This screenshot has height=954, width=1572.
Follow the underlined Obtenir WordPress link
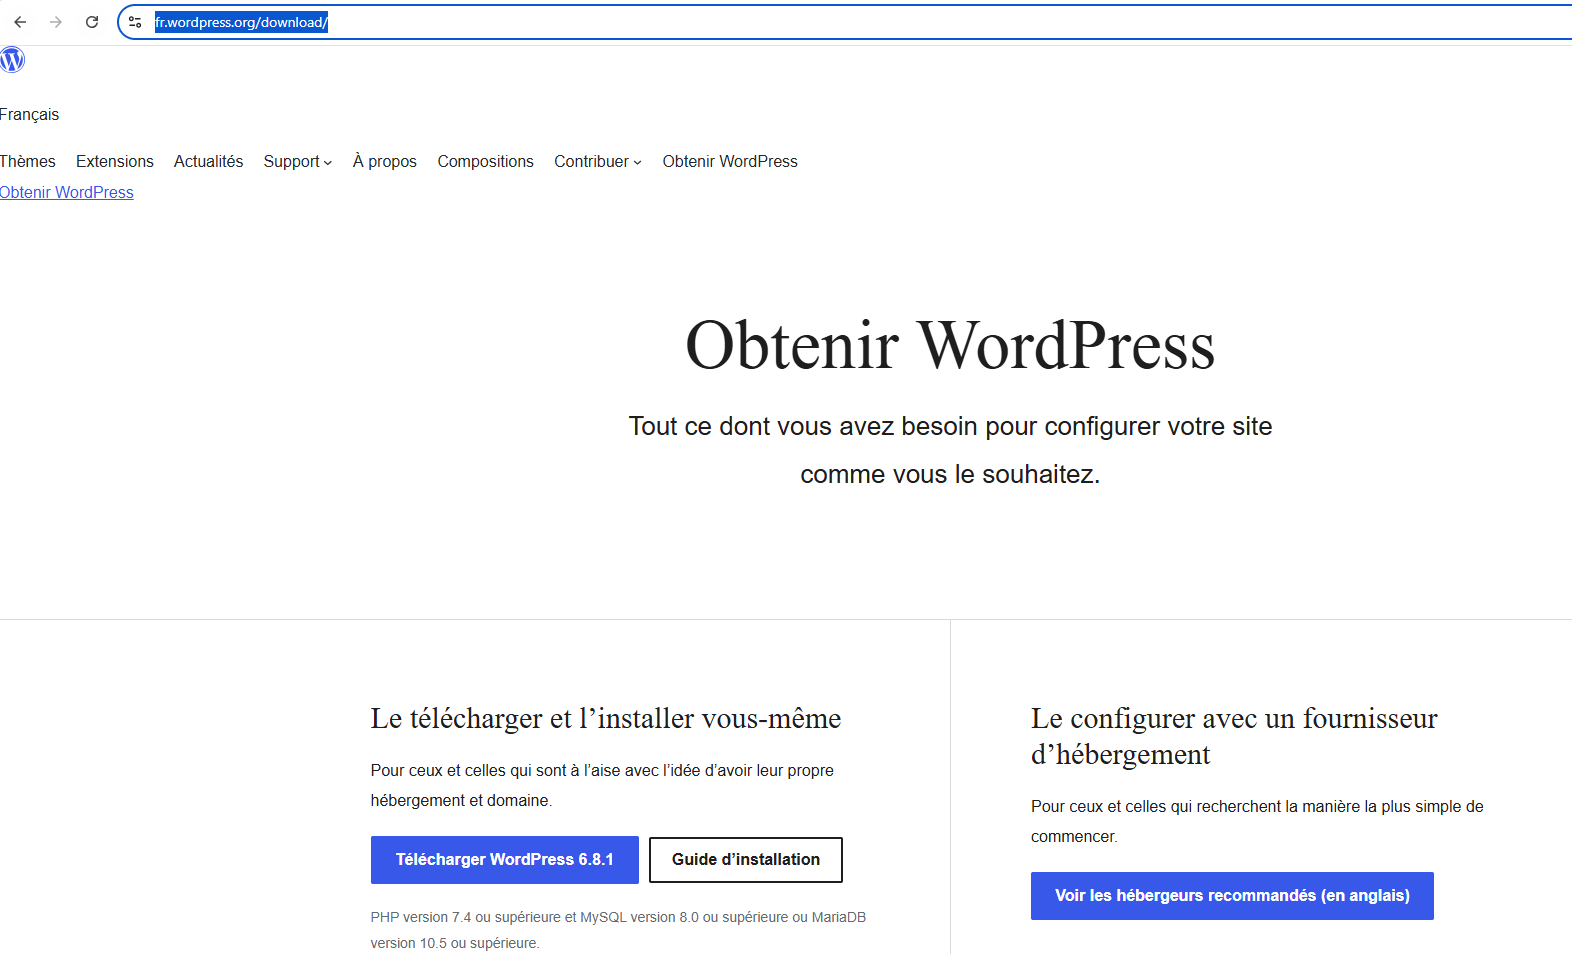click(x=67, y=192)
